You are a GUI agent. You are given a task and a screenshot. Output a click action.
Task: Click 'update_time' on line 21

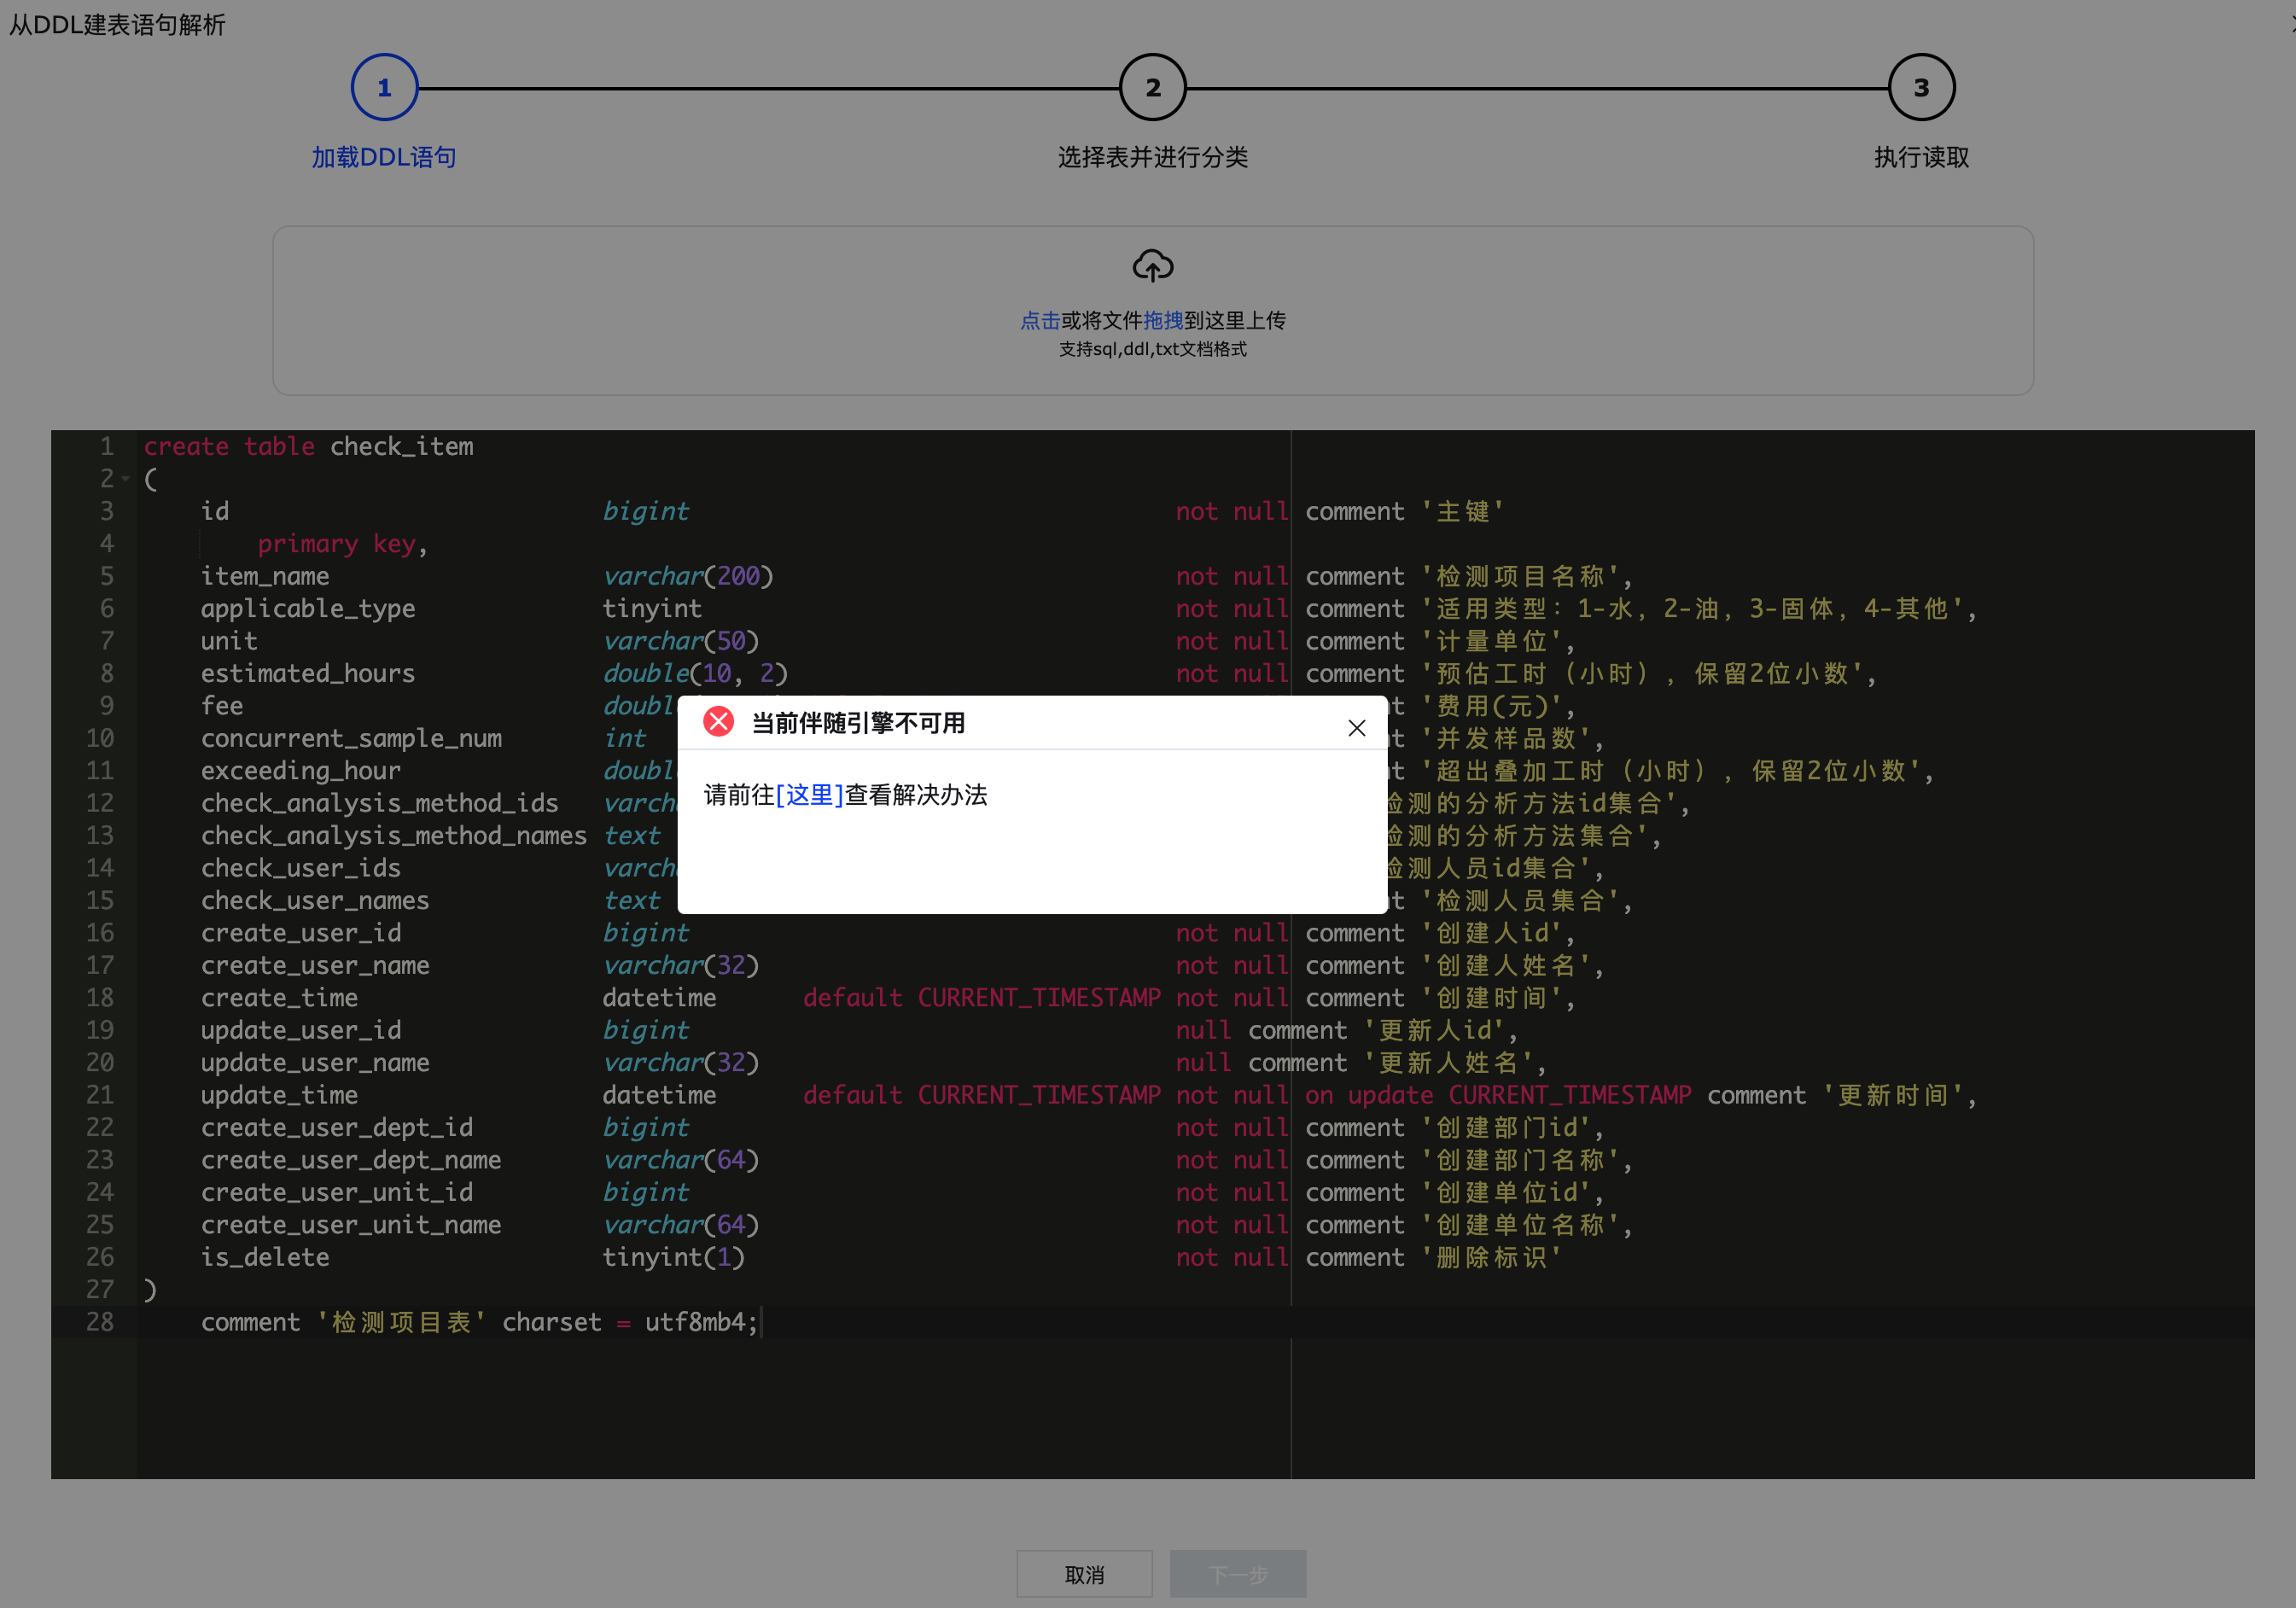click(x=279, y=1095)
